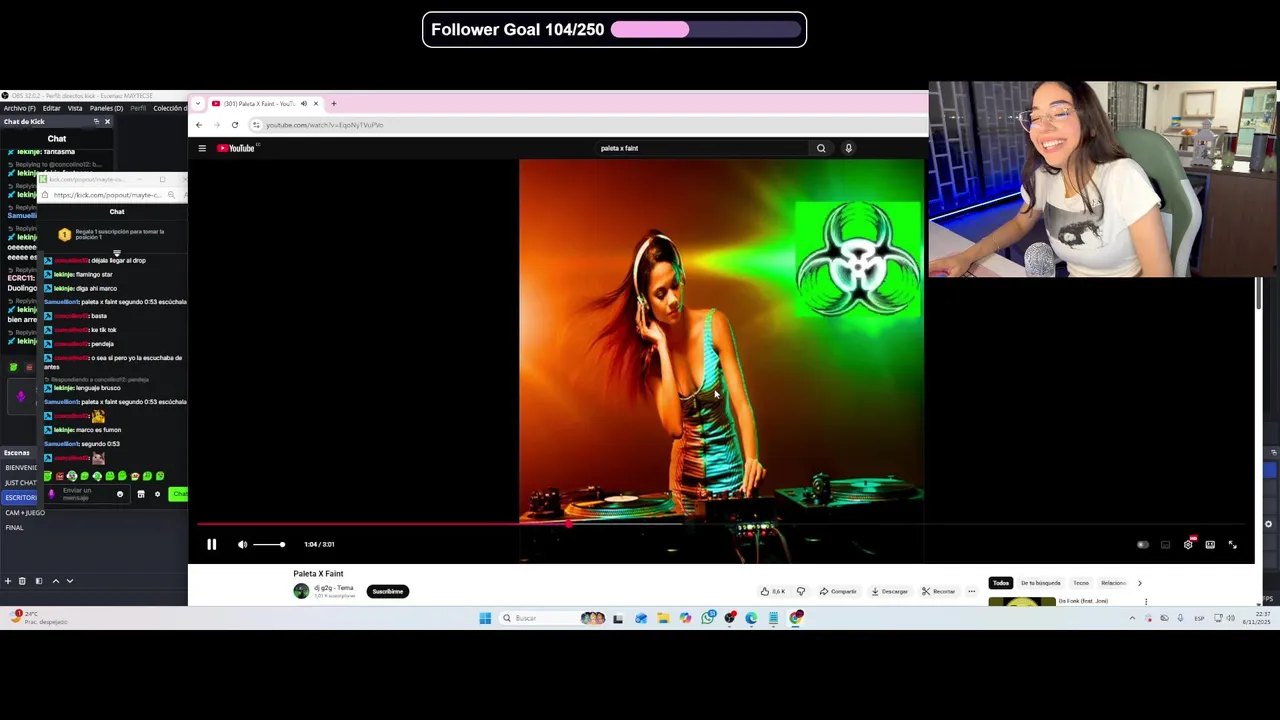The image size is (1280, 720).
Task: Focus the YouTube search box
Action: [x=700, y=148]
